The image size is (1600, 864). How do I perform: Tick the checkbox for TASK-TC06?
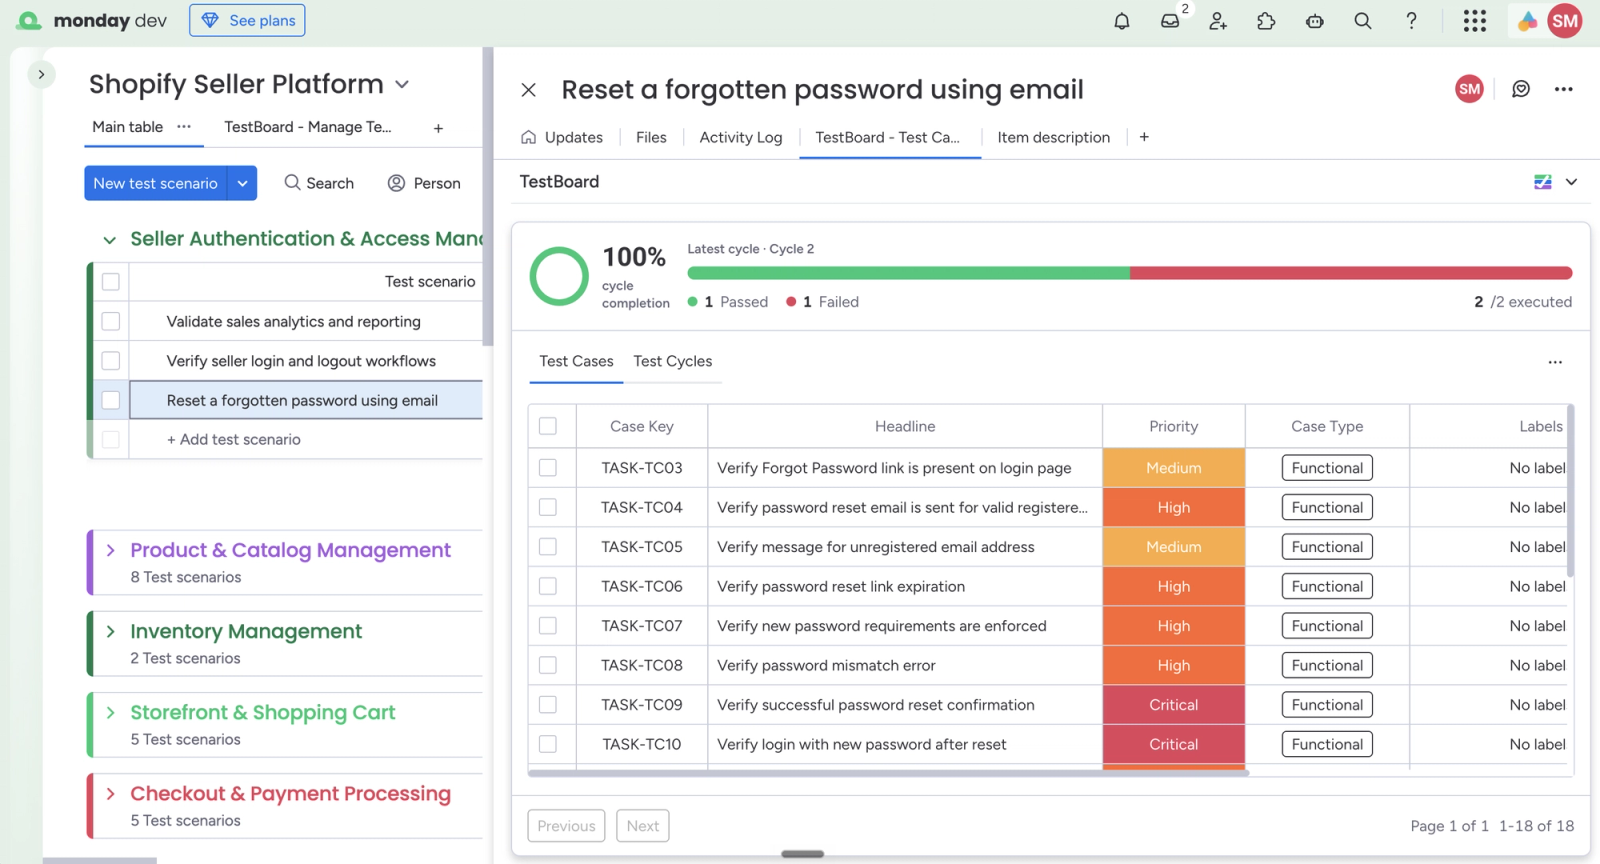[x=548, y=586]
